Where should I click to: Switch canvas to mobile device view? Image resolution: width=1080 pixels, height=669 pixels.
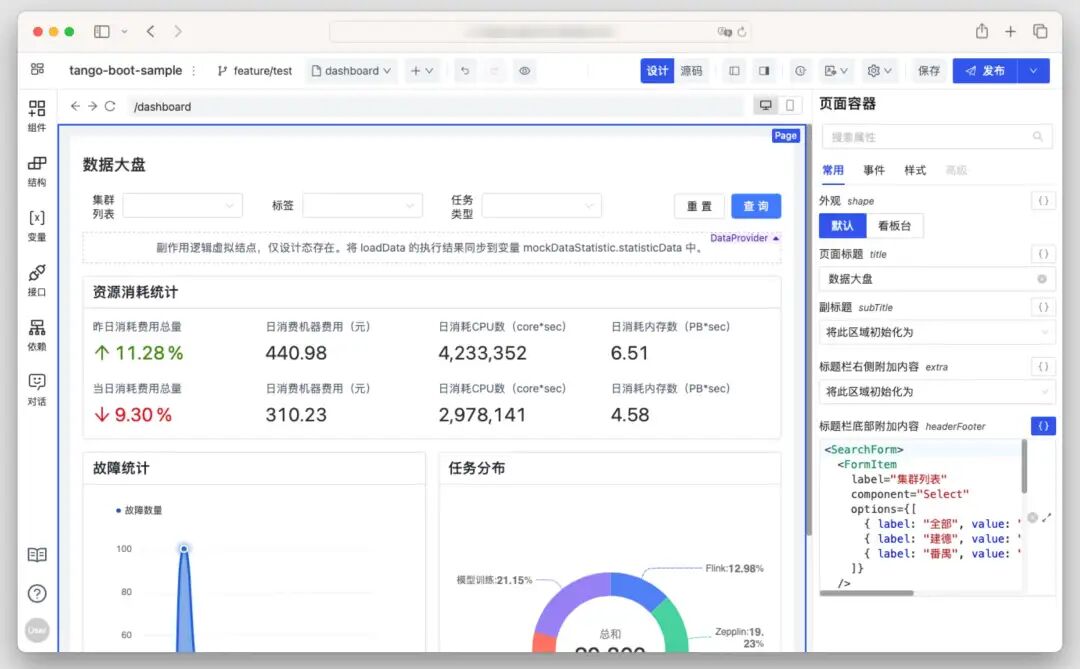click(790, 106)
